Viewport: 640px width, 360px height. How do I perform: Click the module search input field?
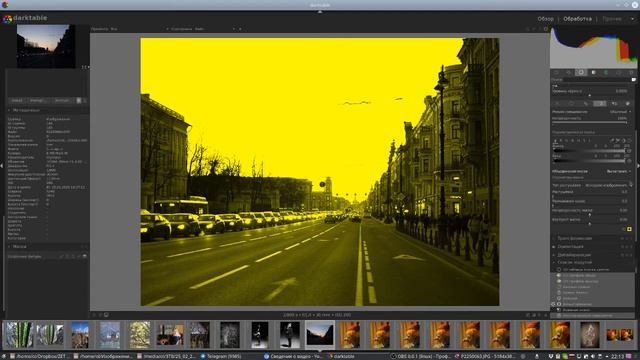click(597, 80)
